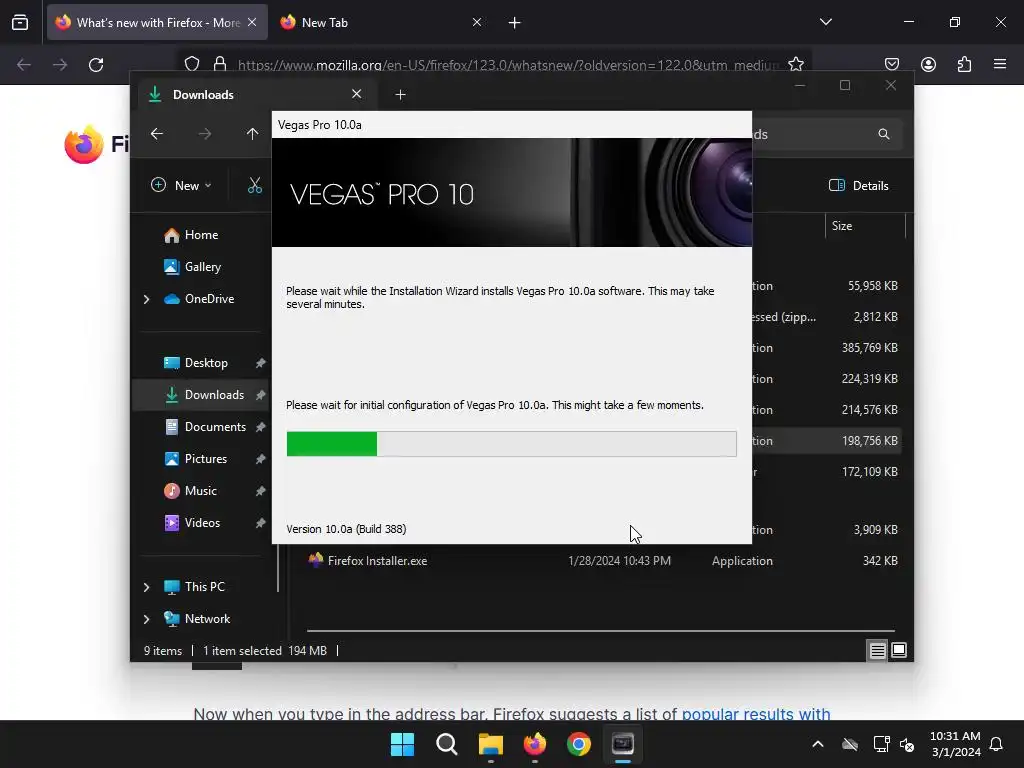Click the Vegas Pro 10 banner

pos(511,192)
